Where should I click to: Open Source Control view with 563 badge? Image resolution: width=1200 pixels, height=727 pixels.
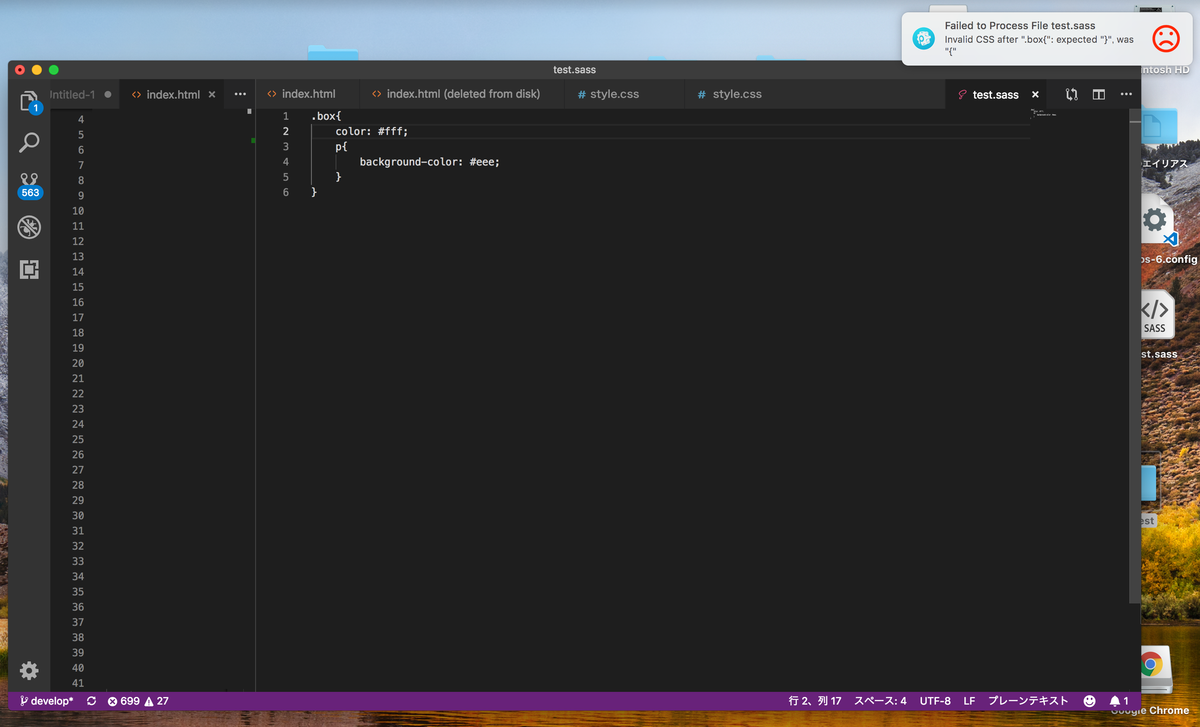point(29,185)
